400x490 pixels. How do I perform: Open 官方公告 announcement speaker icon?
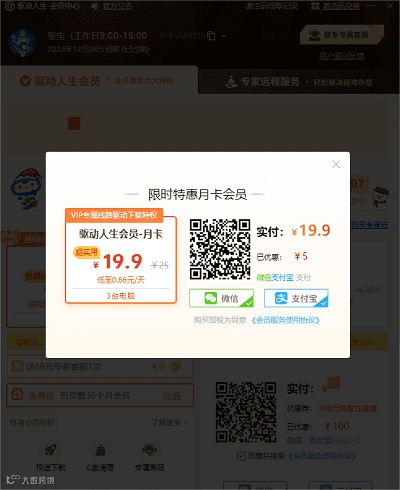click(x=95, y=6)
